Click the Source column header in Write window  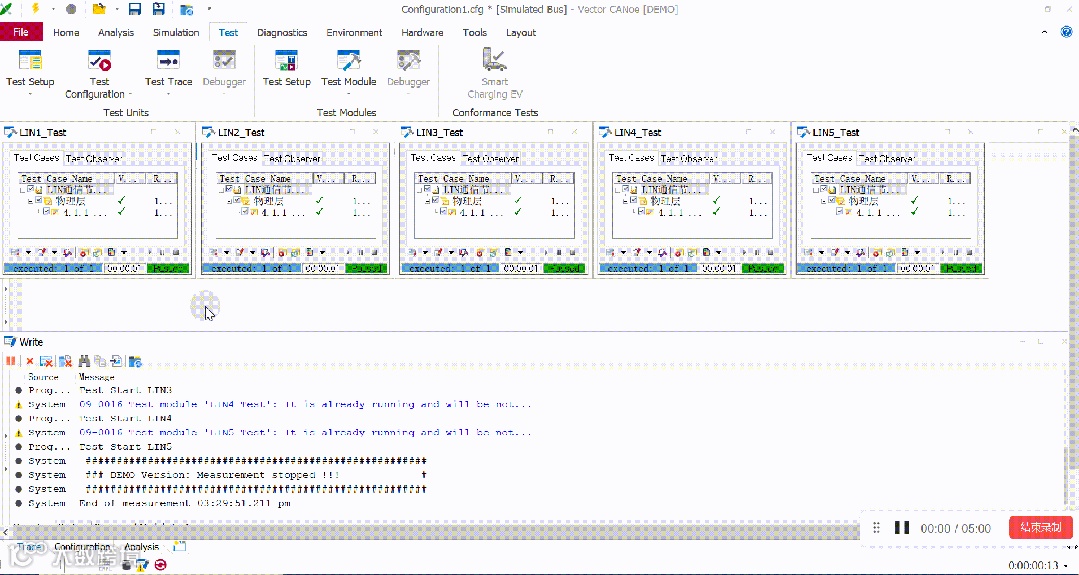[43, 377]
